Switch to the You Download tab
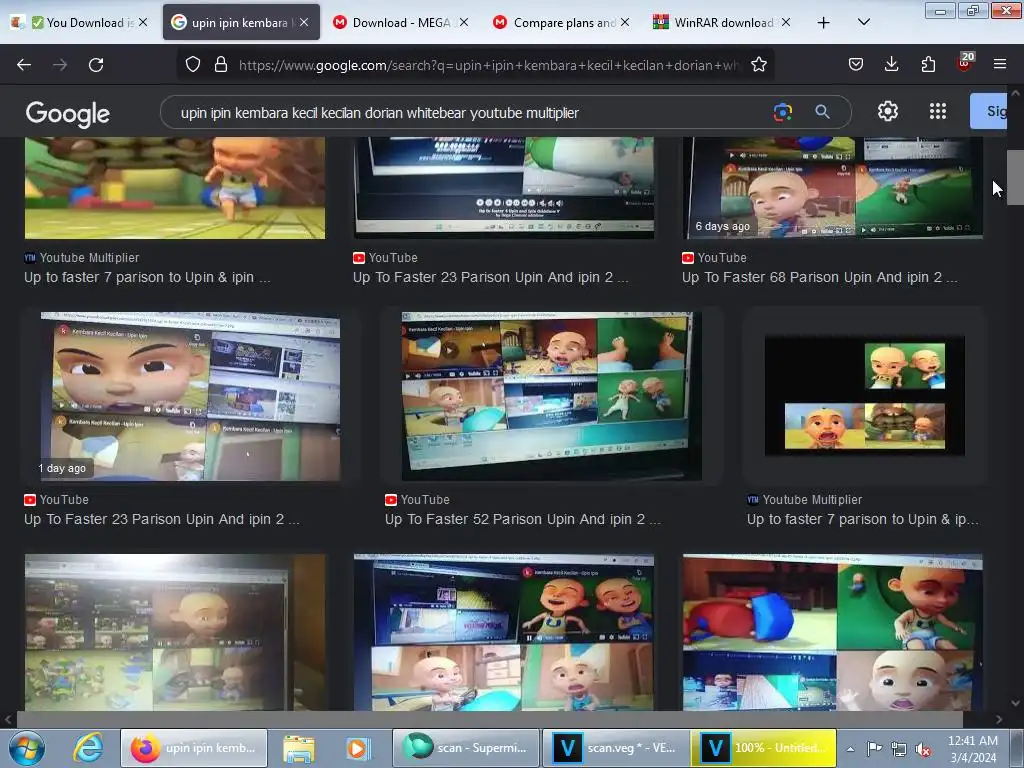Viewport: 1024px width, 768px height. point(82,23)
